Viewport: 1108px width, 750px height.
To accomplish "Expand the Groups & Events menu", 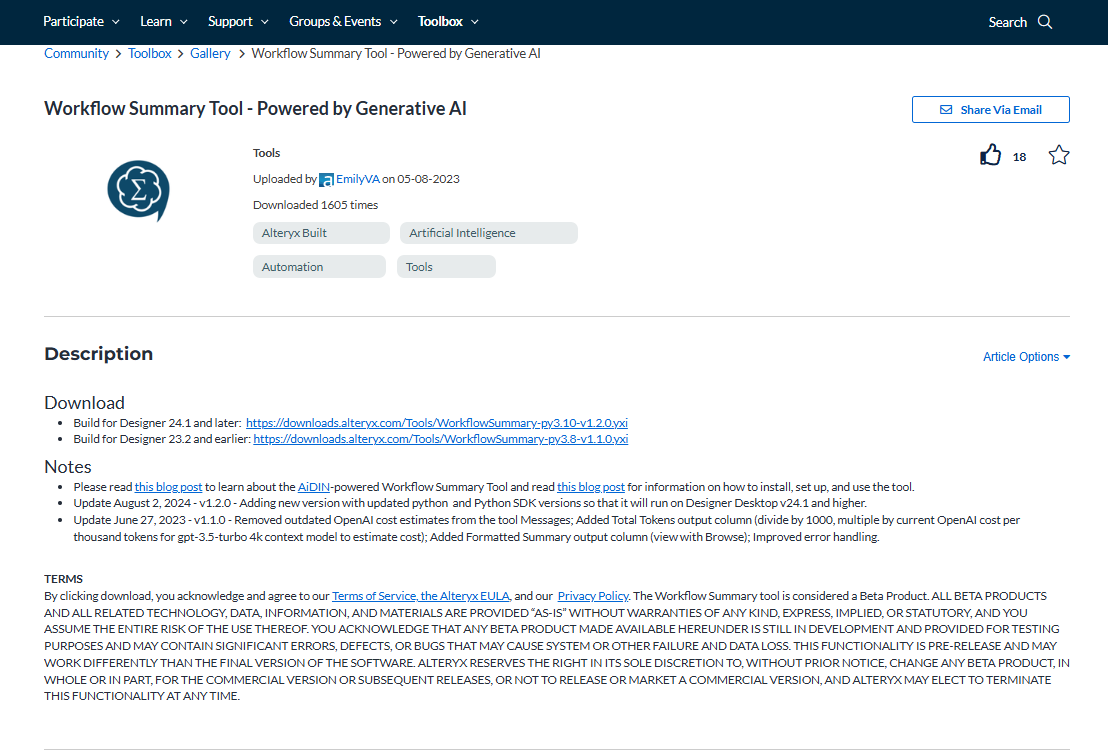I will point(343,22).
